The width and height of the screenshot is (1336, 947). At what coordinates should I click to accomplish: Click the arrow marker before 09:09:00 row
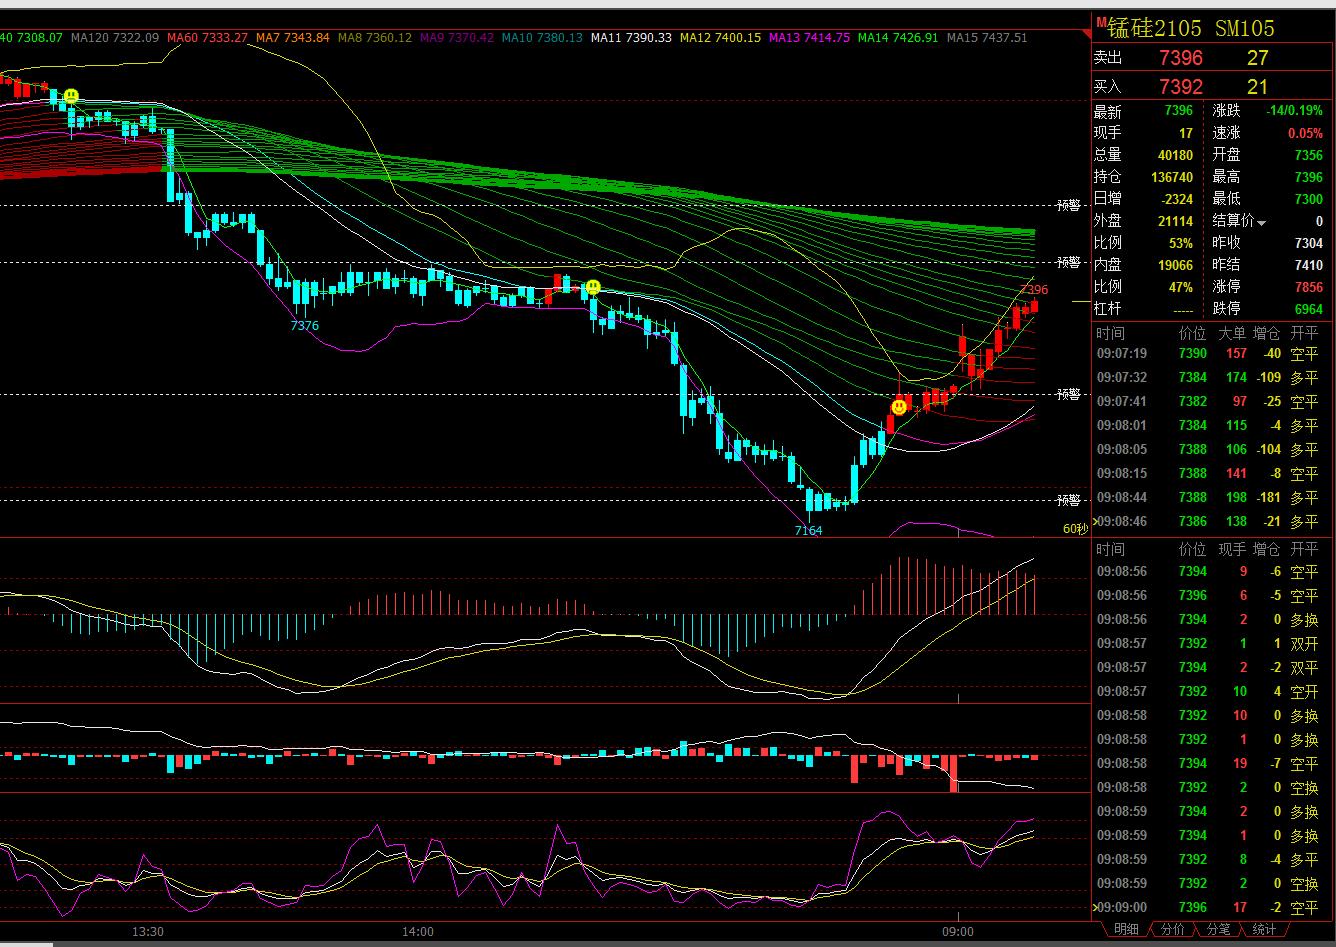(1094, 907)
